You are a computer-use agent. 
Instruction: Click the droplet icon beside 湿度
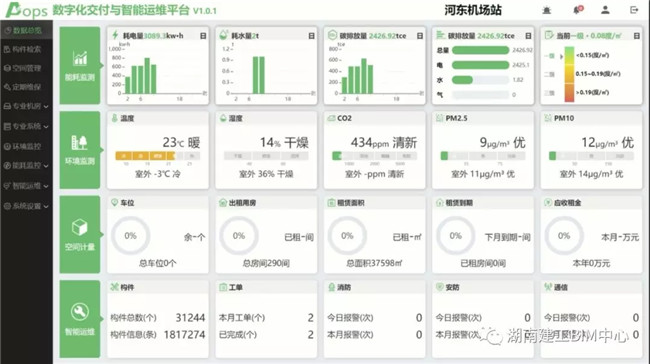coord(223,118)
